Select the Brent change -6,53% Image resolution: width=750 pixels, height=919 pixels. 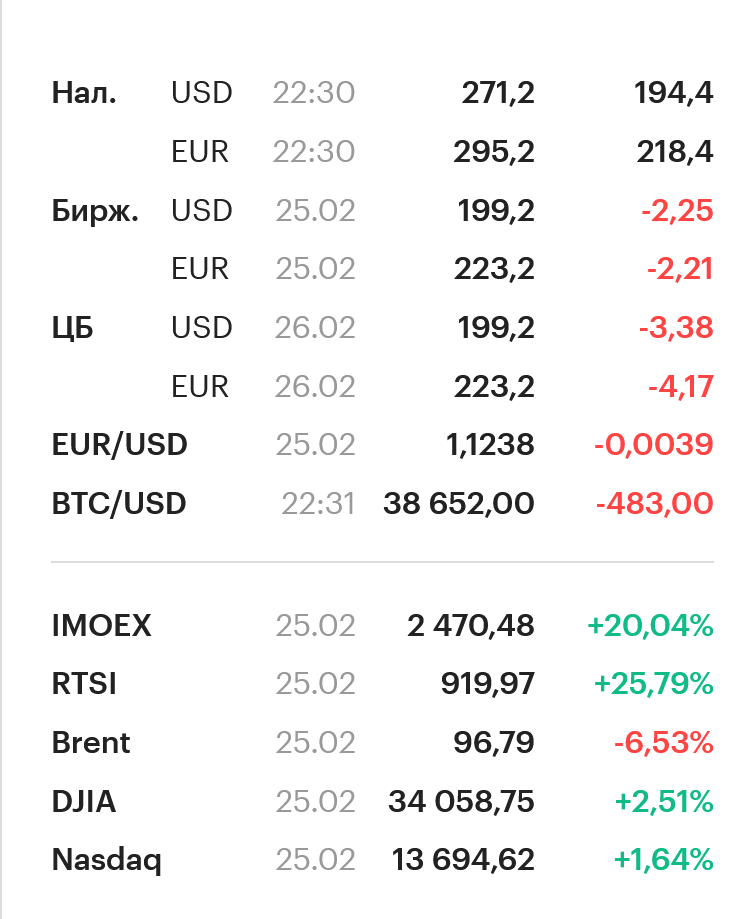(663, 743)
